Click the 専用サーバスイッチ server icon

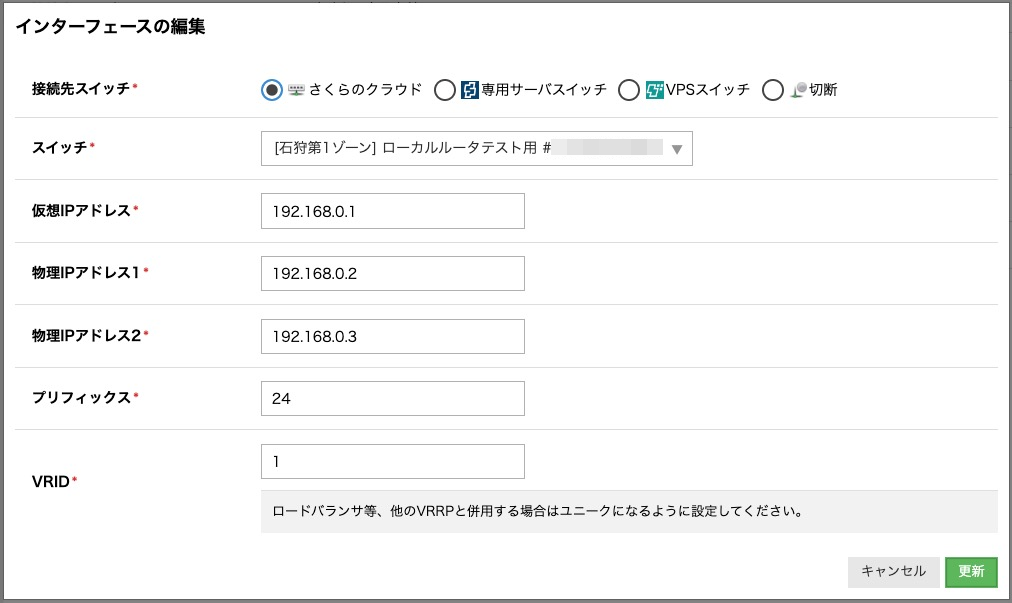coord(468,90)
